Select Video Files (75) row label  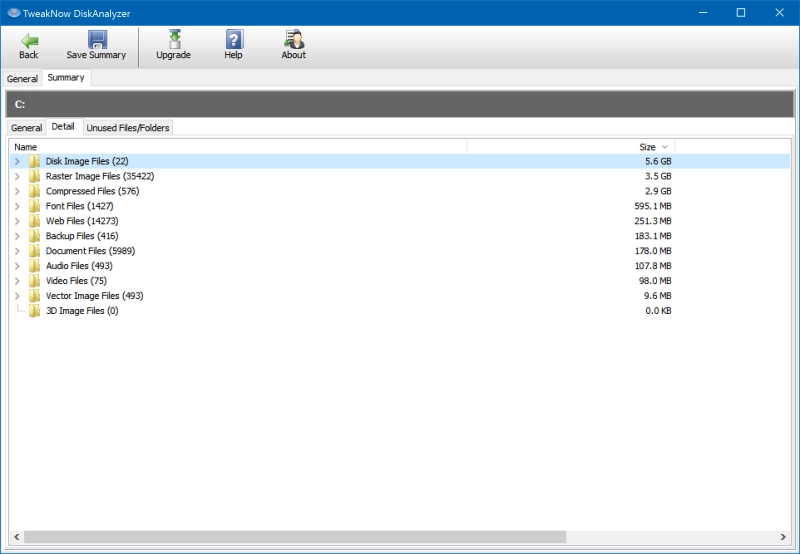point(76,281)
